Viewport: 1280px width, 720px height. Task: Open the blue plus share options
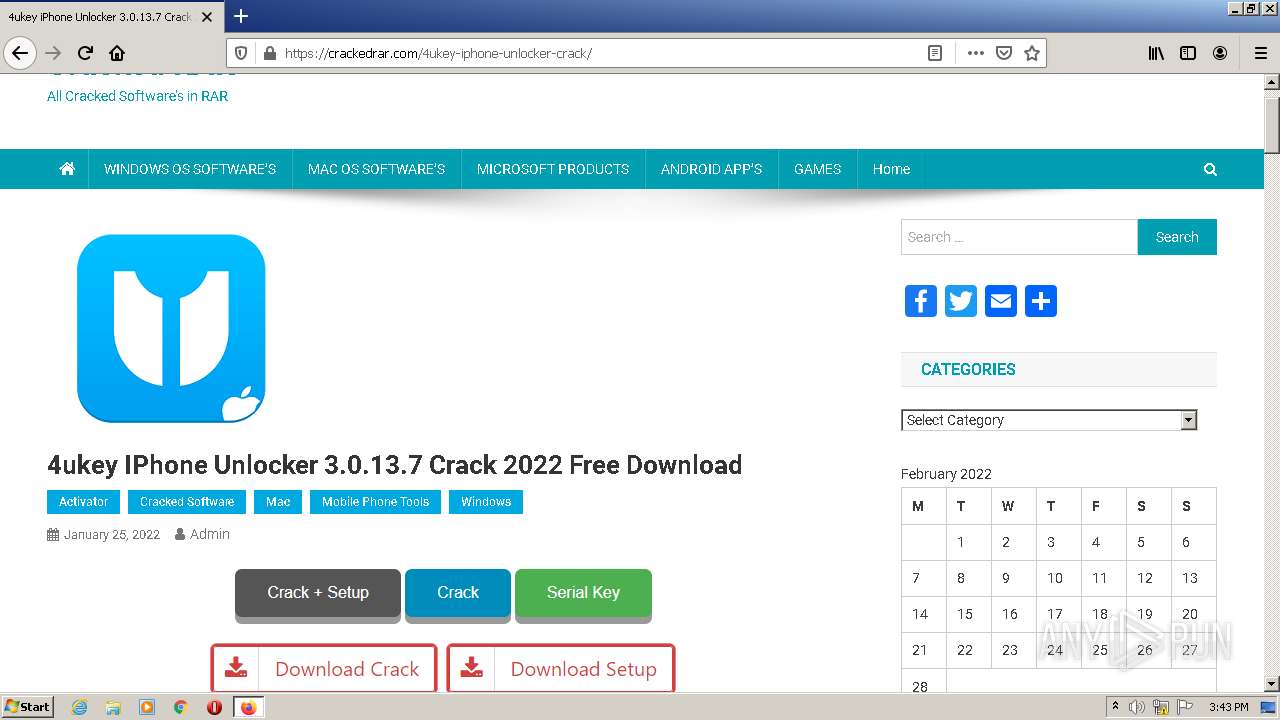tap(1041, 301)
